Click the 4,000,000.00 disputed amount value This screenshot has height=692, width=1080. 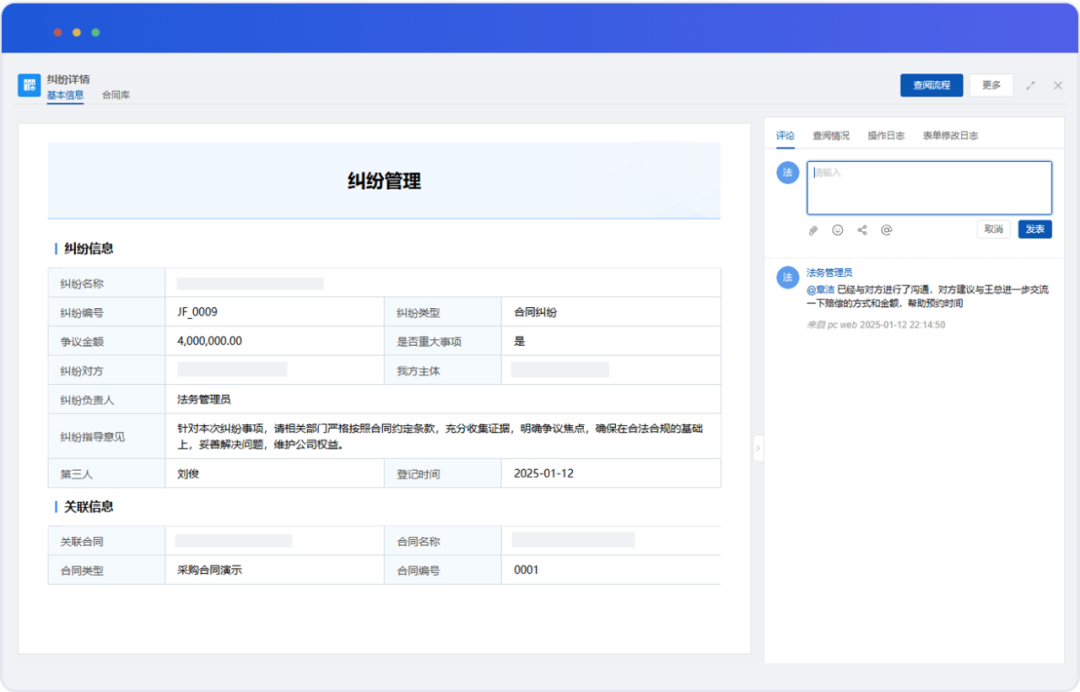pos(209,341)
